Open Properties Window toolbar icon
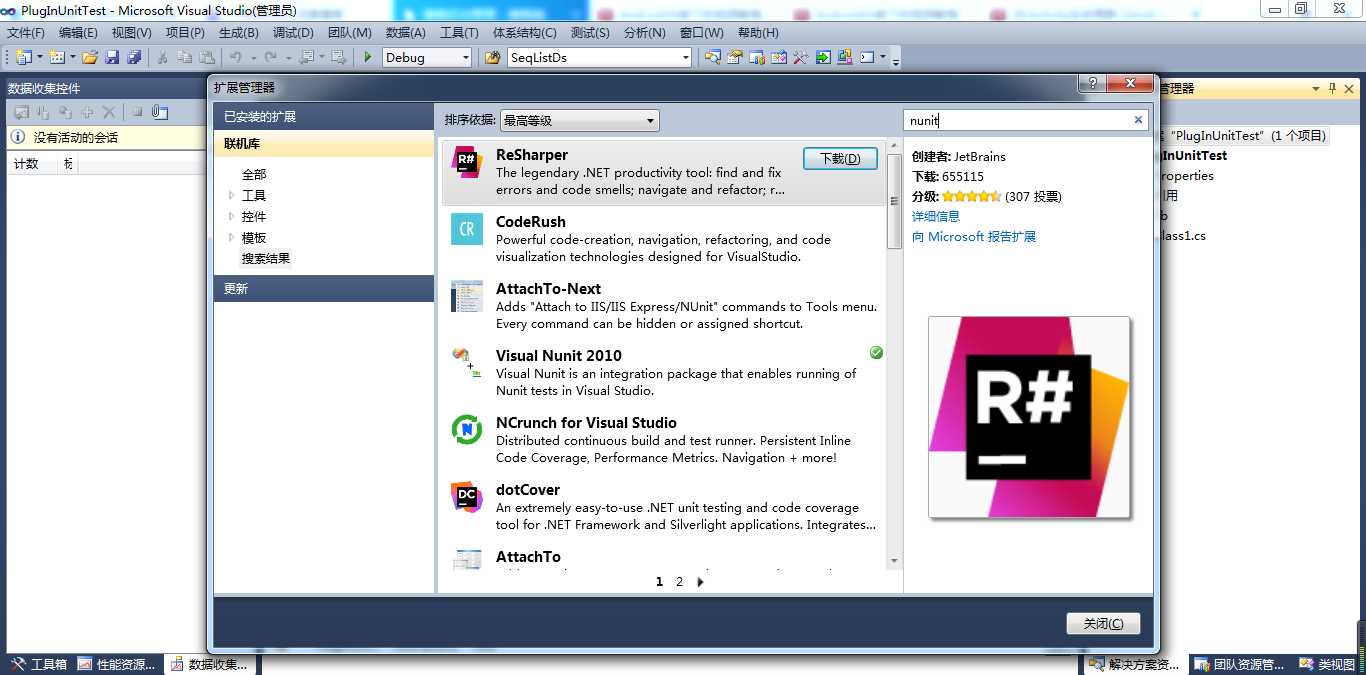1366x675 pixels. click(735, 57)
